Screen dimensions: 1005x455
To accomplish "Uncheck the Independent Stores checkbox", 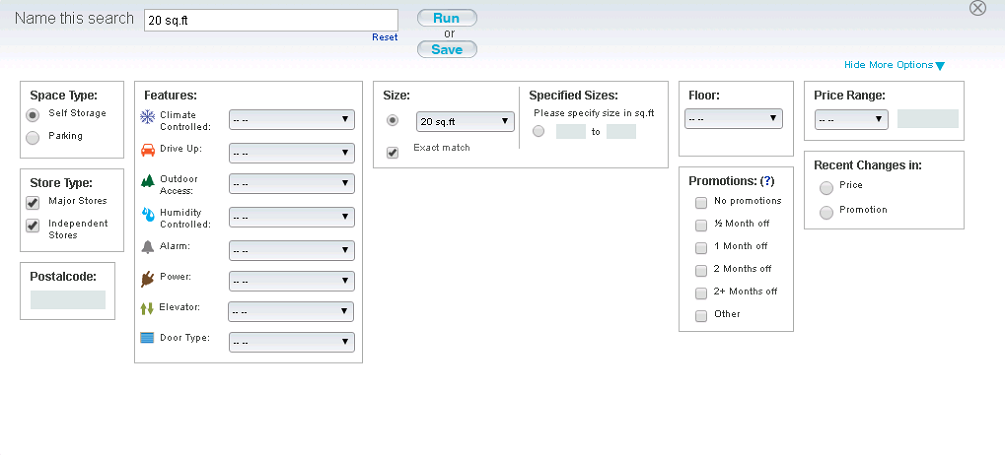I will [33, 226].
